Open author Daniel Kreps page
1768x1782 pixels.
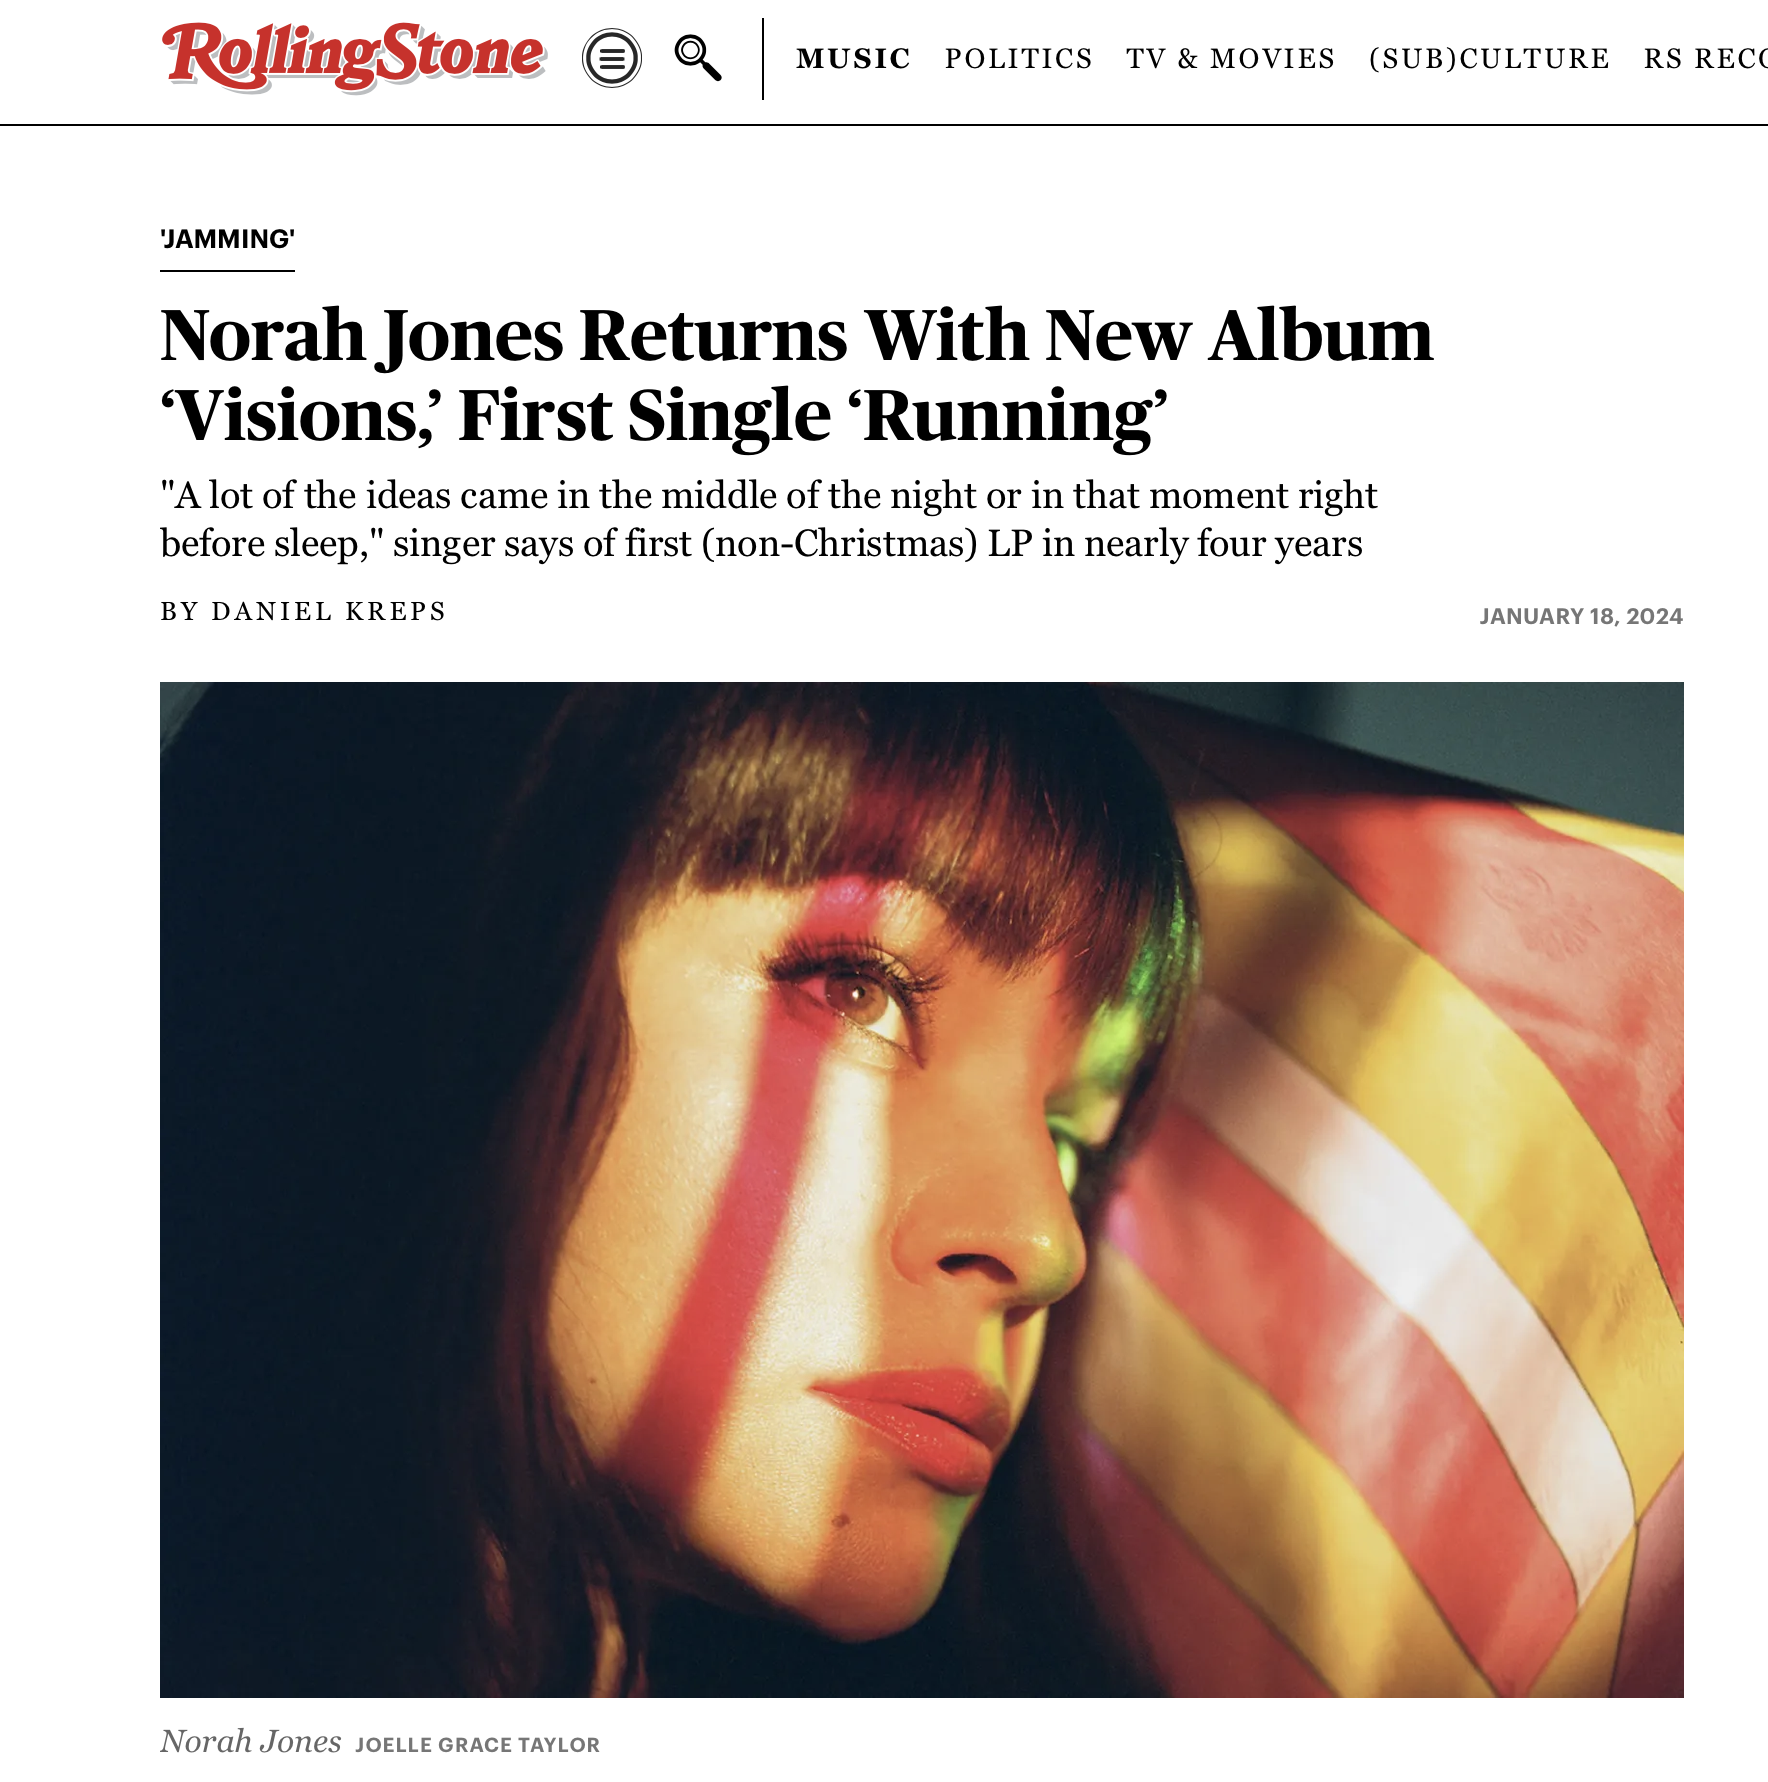329,611
